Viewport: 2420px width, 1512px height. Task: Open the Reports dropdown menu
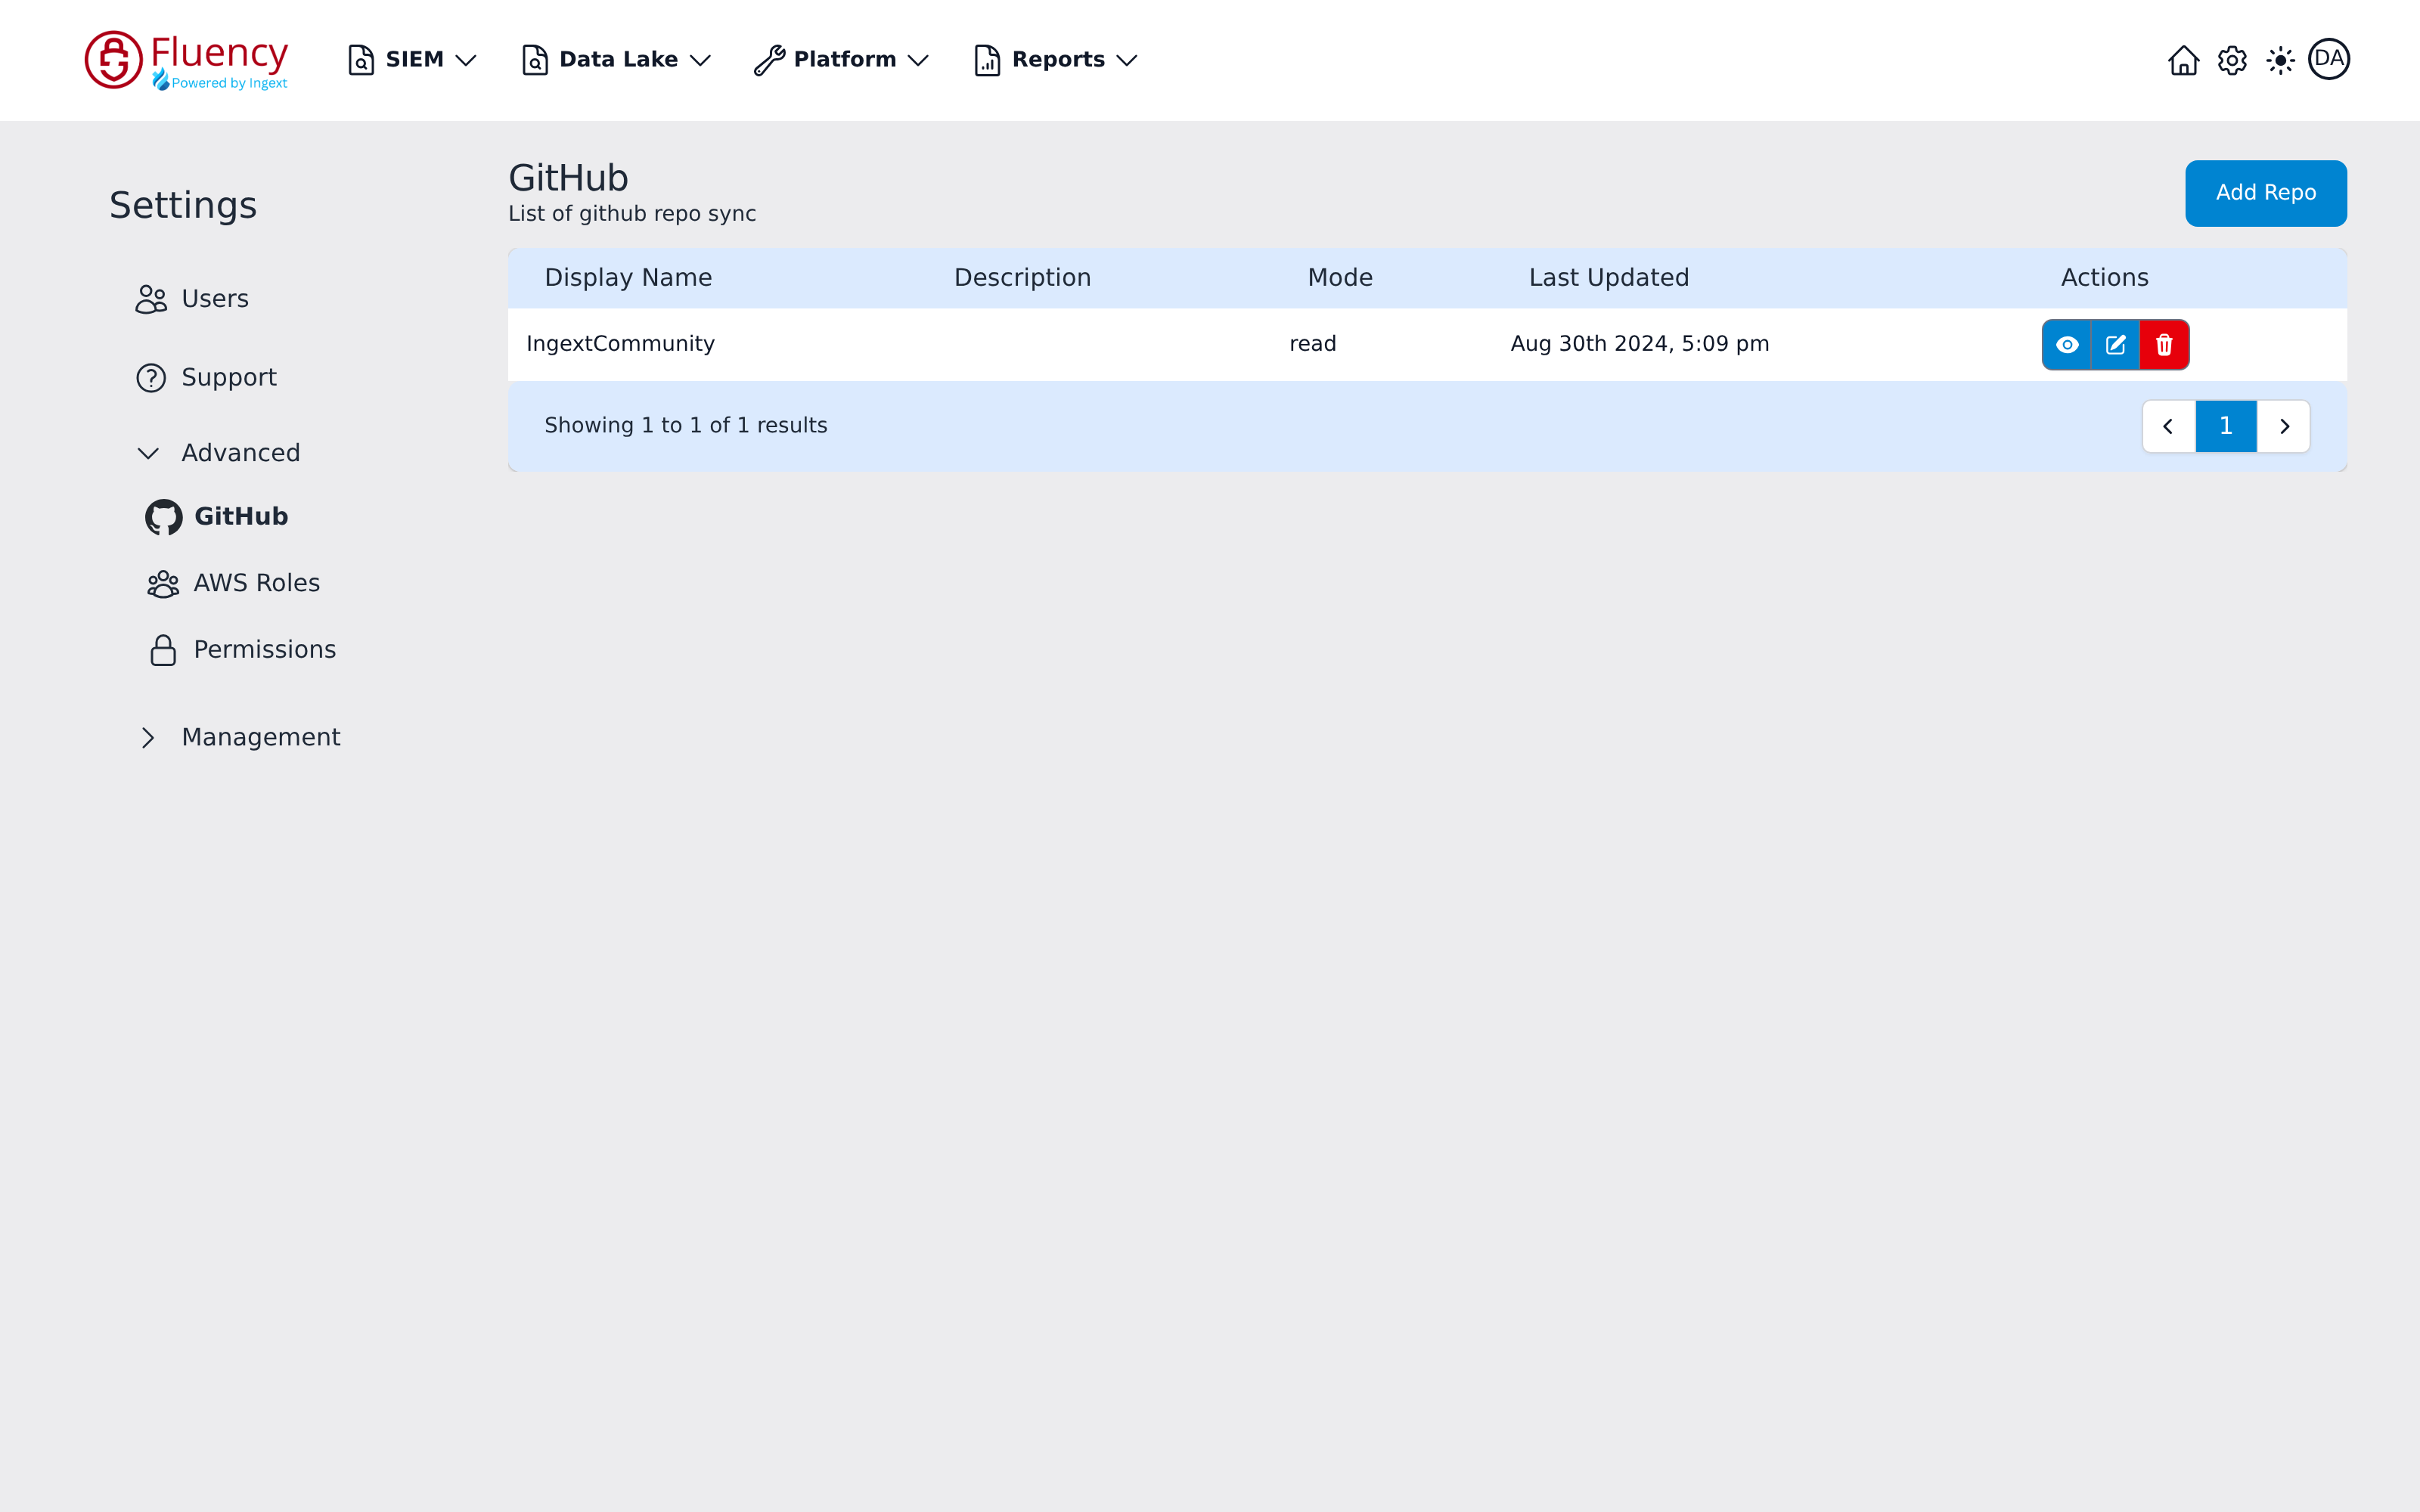(x=1056, y=60)
